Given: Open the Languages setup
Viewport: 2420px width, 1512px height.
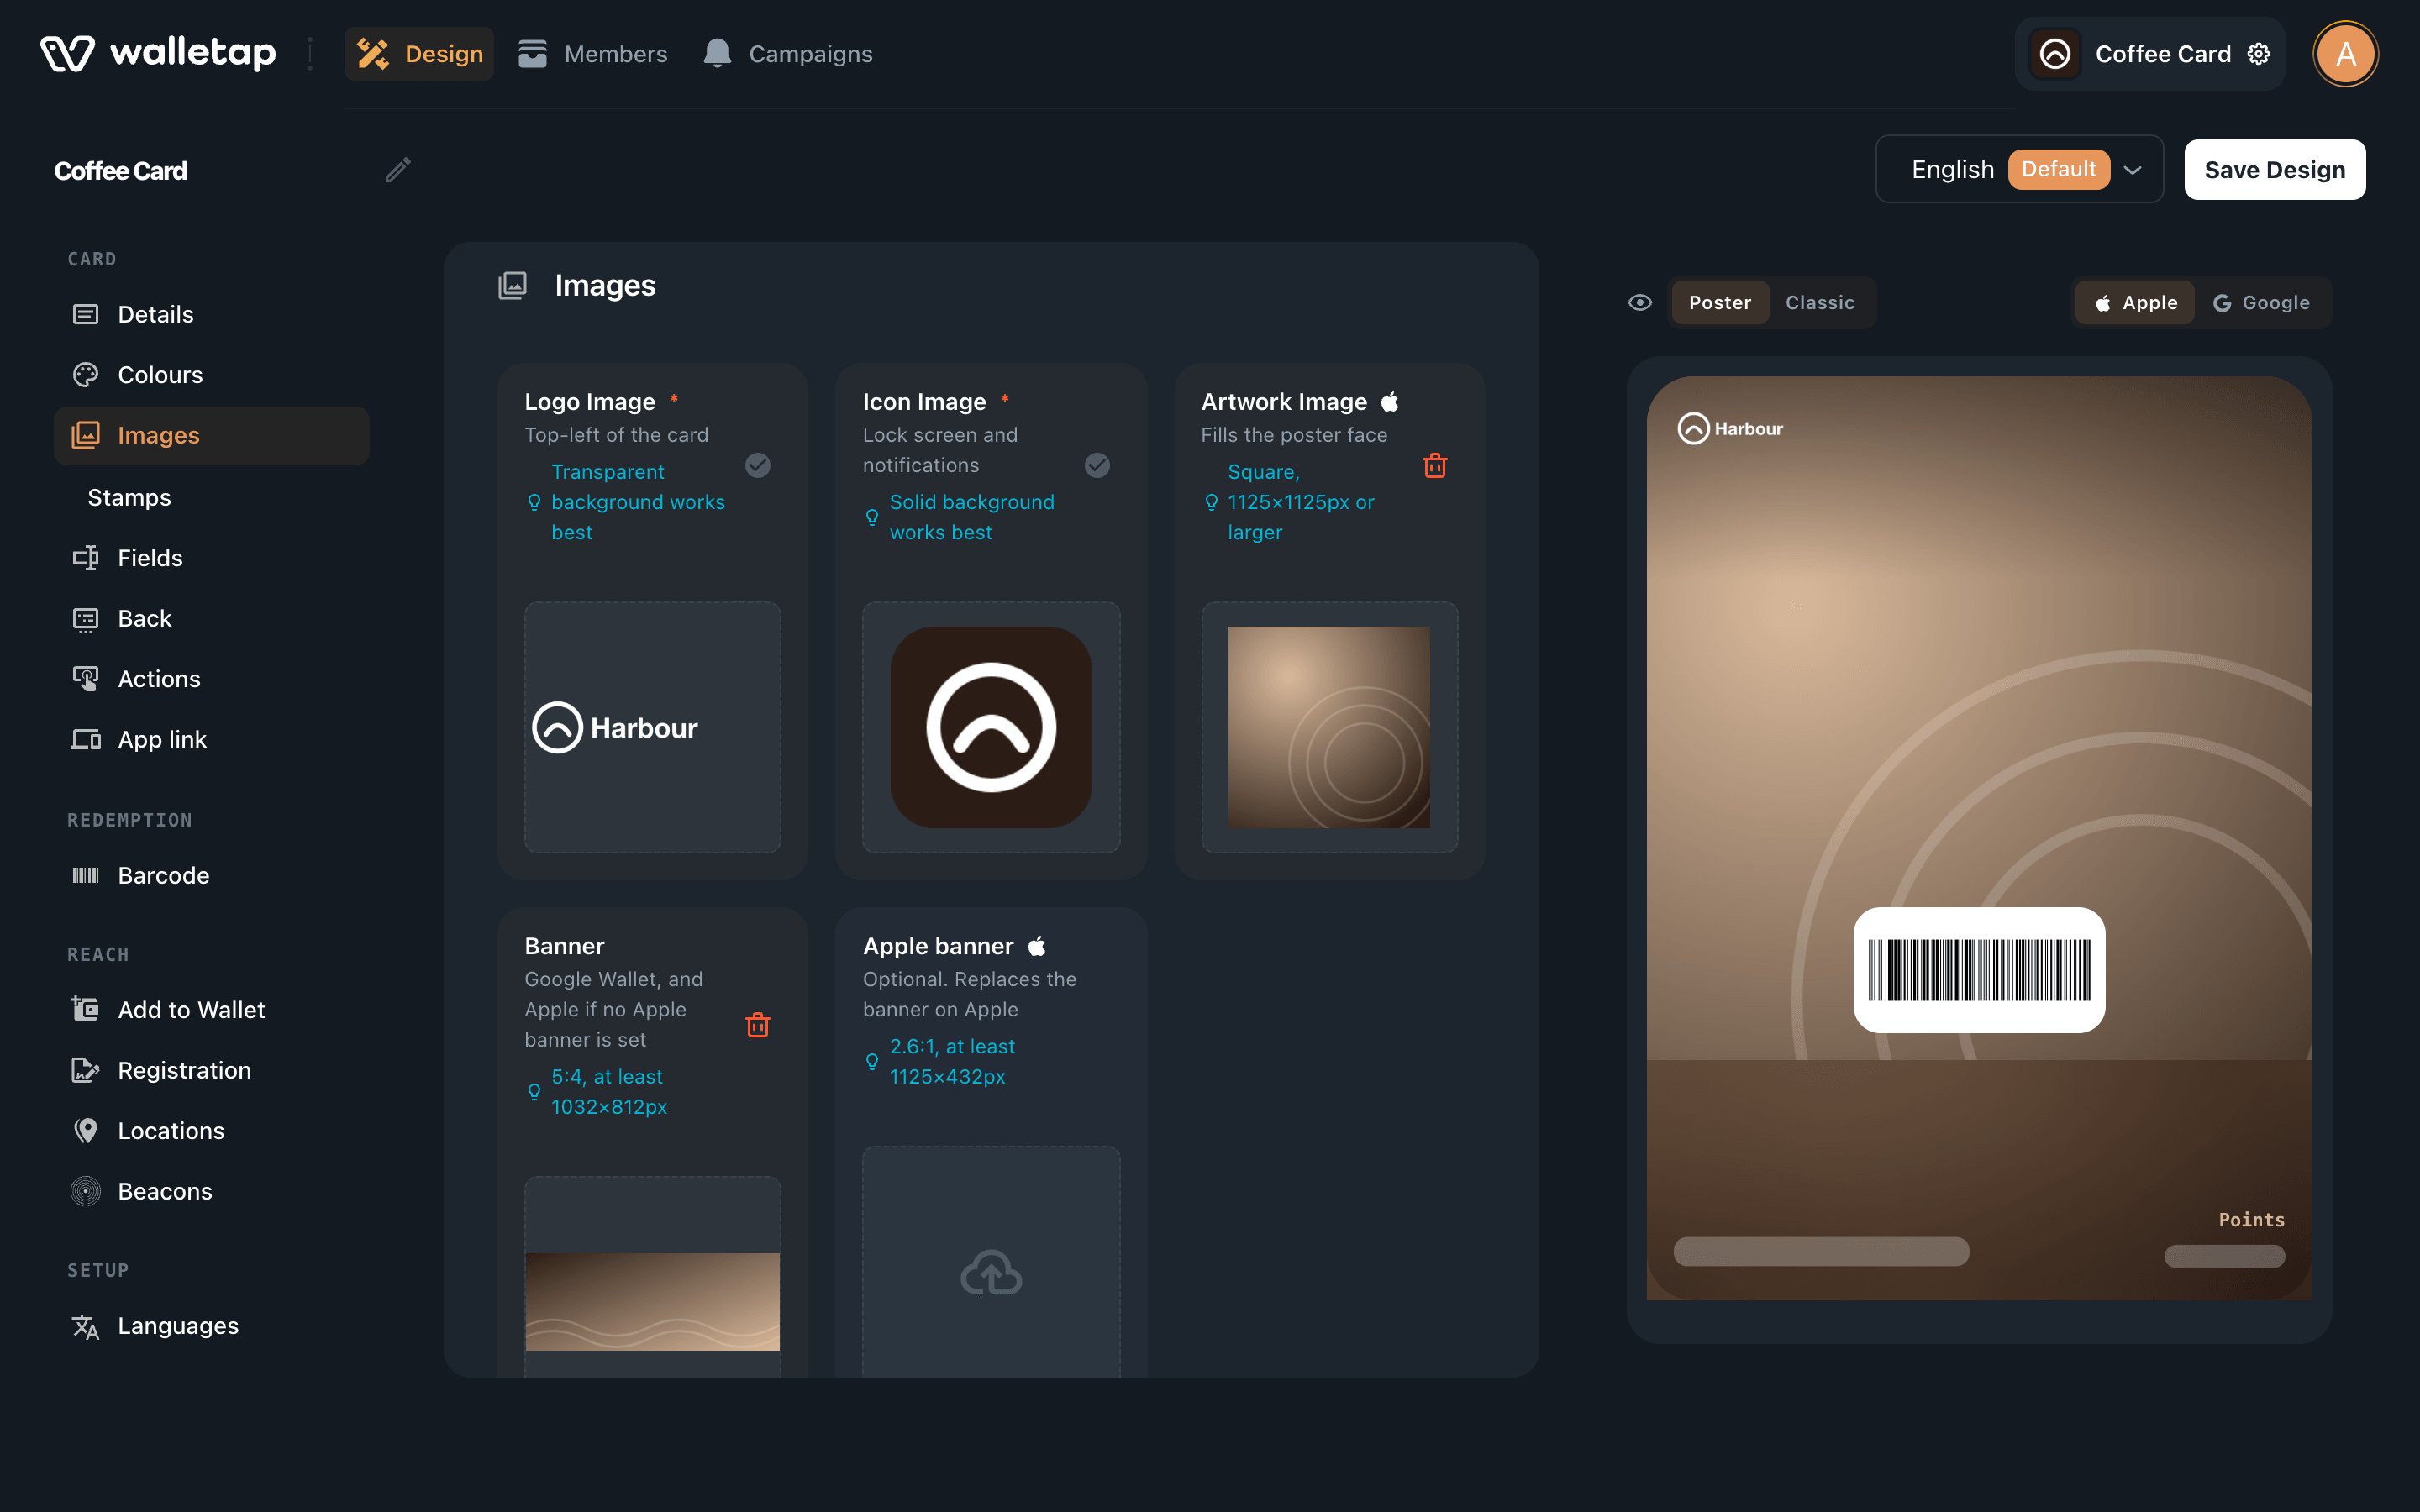Looking at the screenshot, I should [x=212, y=1326].
